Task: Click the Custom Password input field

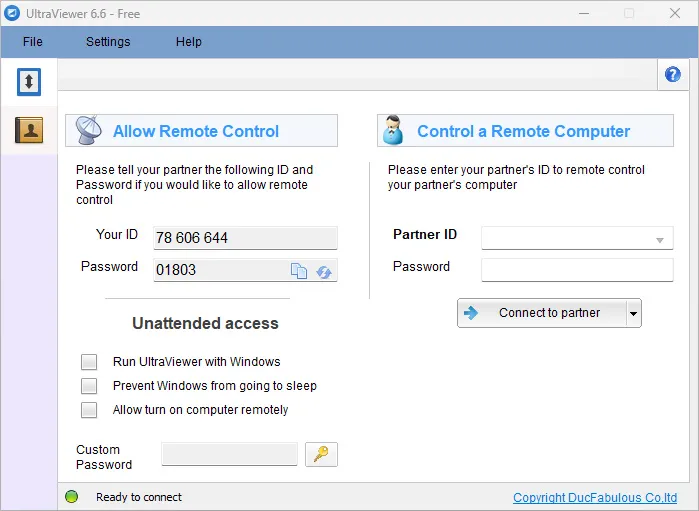Action: (229, 454)
